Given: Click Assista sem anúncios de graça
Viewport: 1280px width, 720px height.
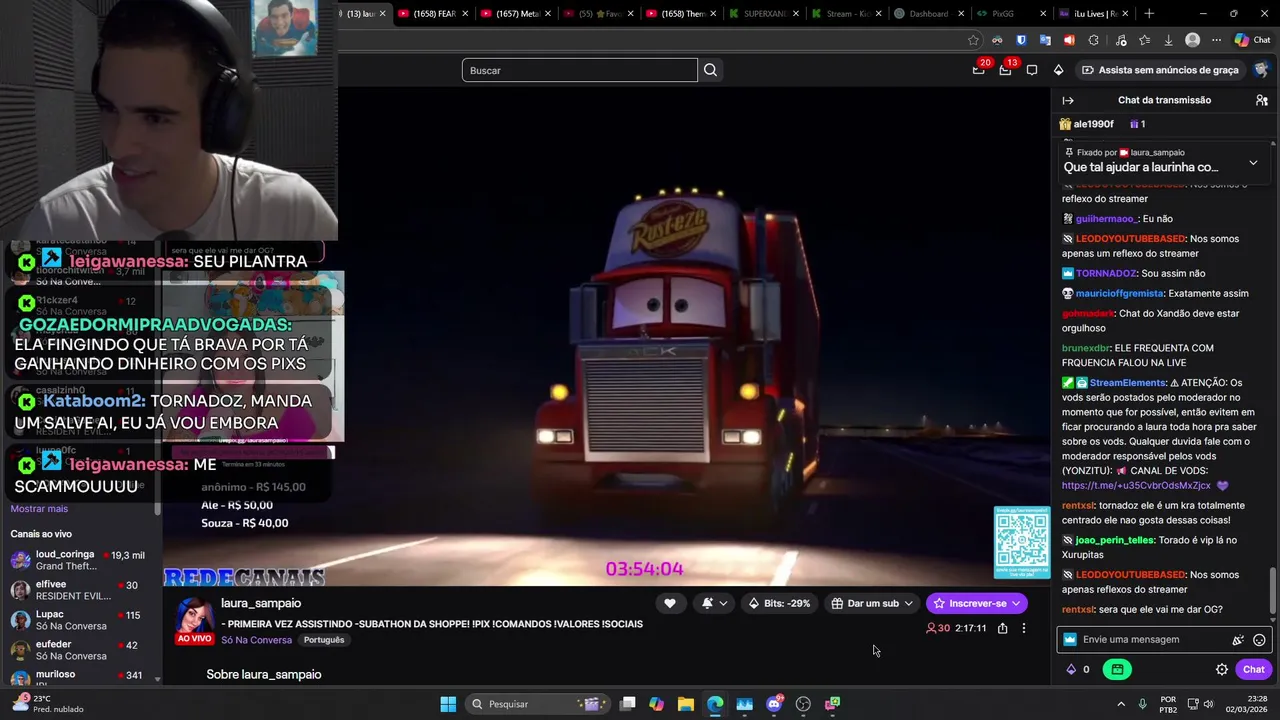Looking at the screenshot, I should tap(1160, 70).
